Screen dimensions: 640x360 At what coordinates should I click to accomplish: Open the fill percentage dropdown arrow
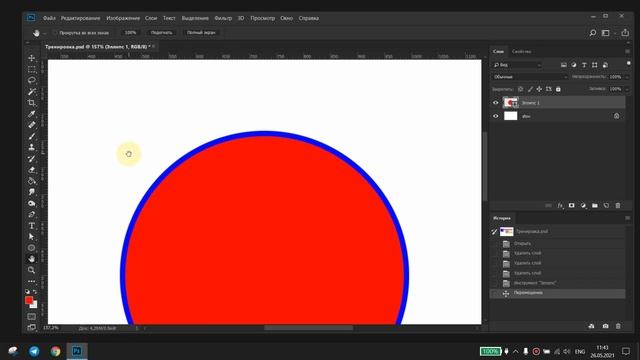pos(627,89)
